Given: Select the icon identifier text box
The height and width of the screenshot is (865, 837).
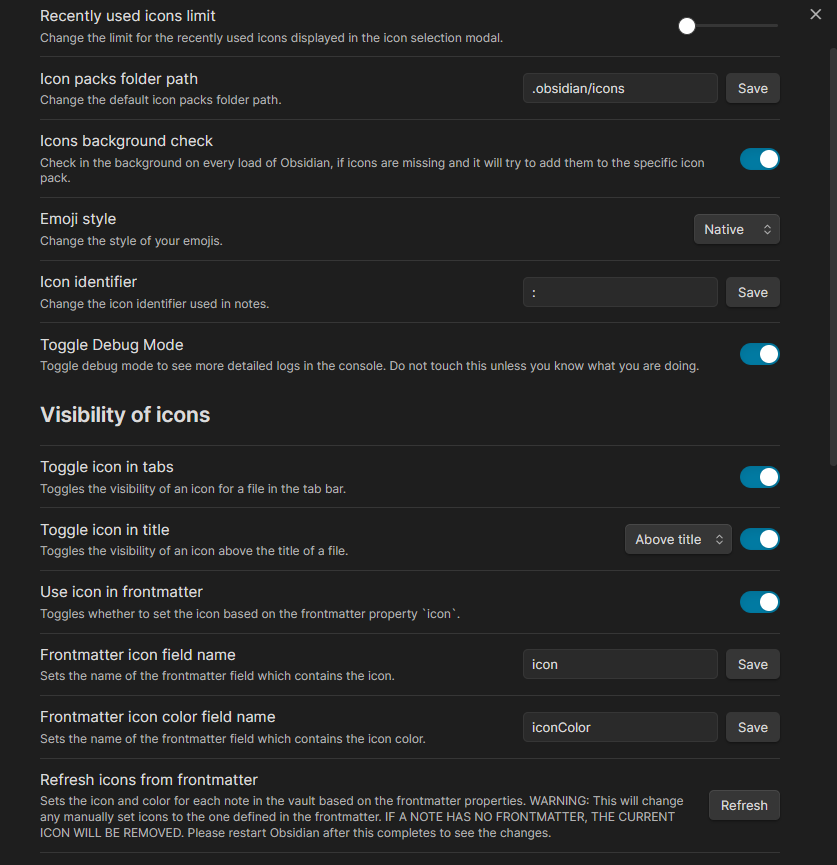Looking at the screenshot, I should click(619, 292).
